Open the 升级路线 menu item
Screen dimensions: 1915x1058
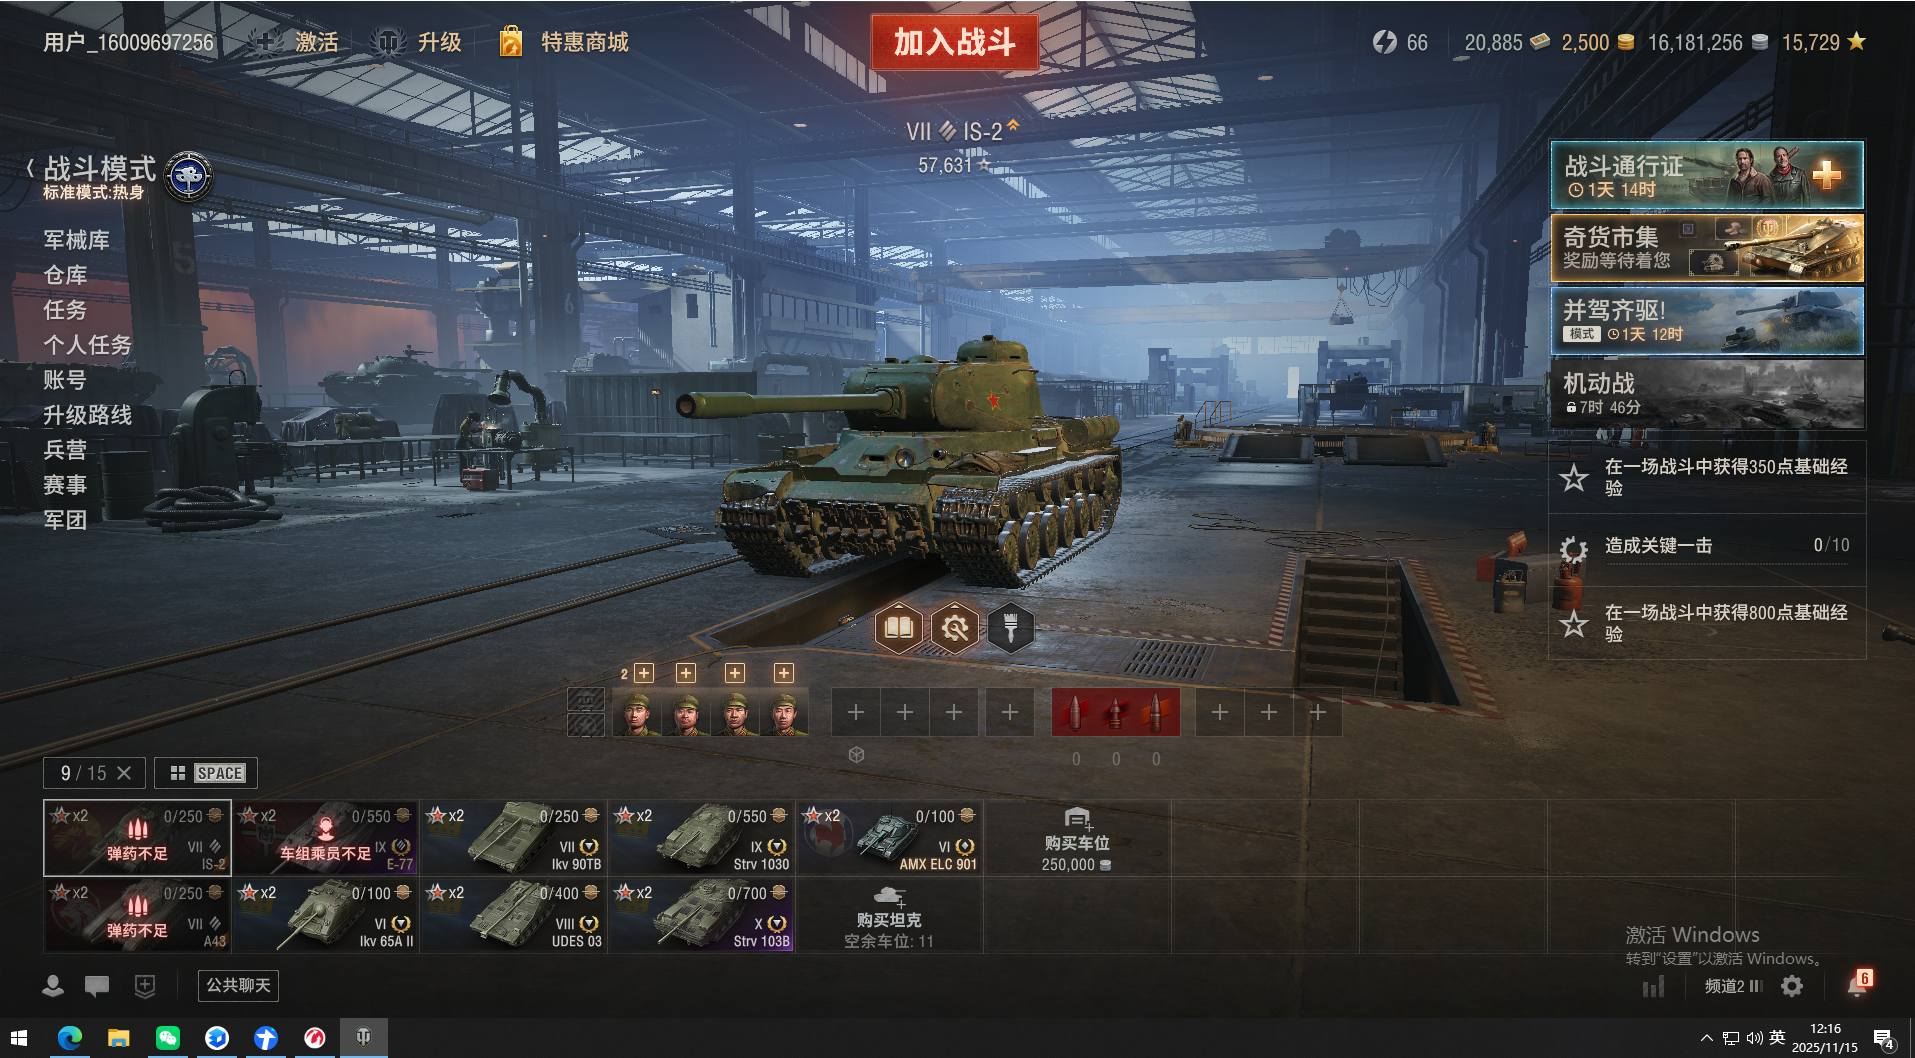coord(88,415)
